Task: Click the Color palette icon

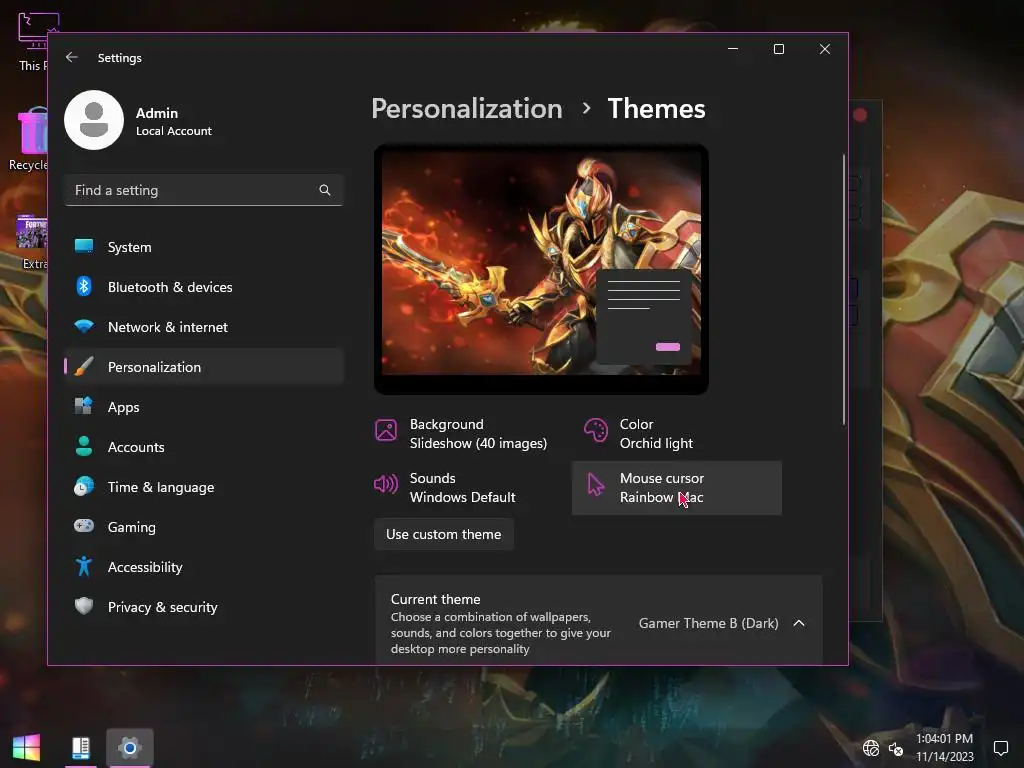Action: tap(596, 430)
